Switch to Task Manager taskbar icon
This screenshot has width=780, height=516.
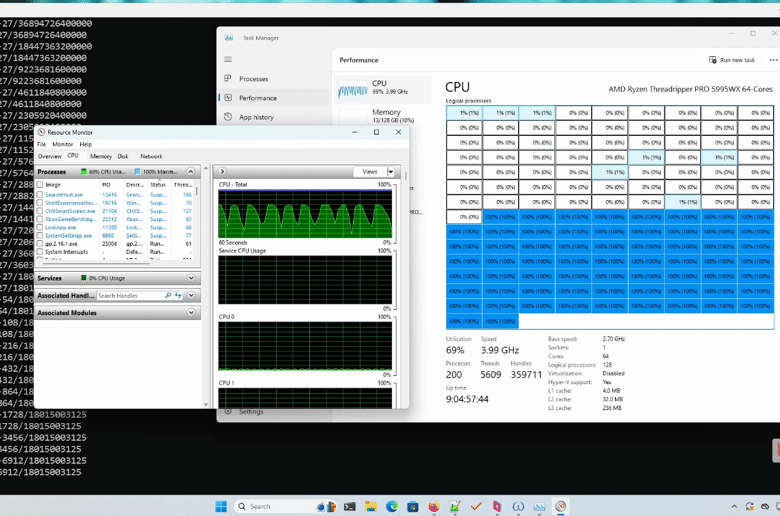[x=539, y=507]
